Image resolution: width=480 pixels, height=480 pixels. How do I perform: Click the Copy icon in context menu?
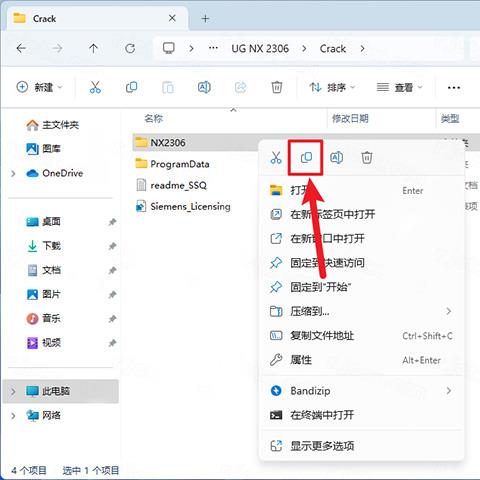[306, 157]
